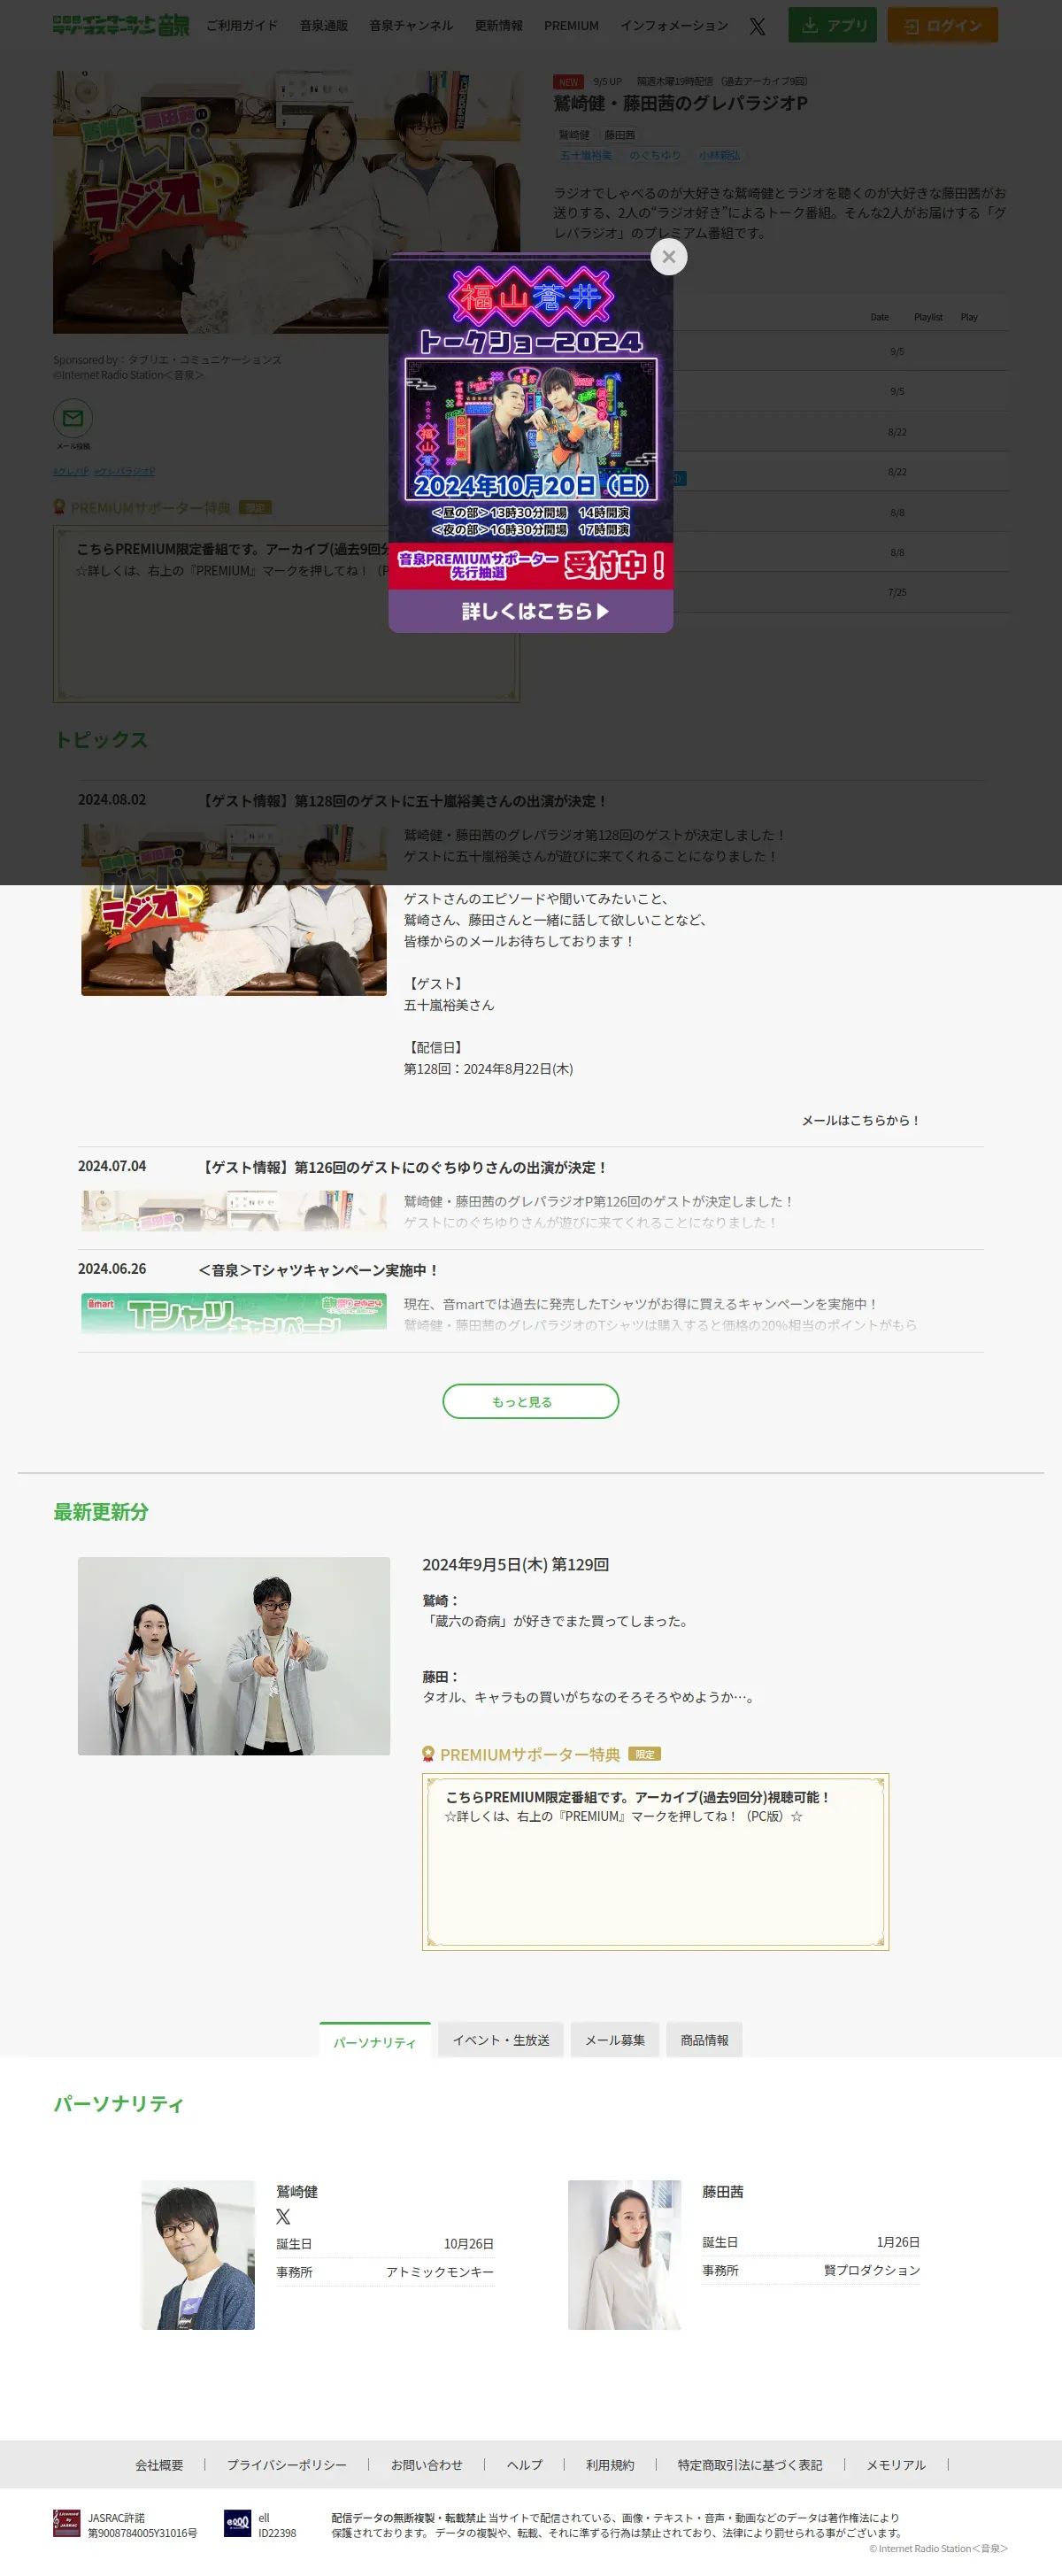Viewport: 1062px width, 2576px height.
Task: Select the 藤田茜 cast tag
Action: tap(619, 135)
